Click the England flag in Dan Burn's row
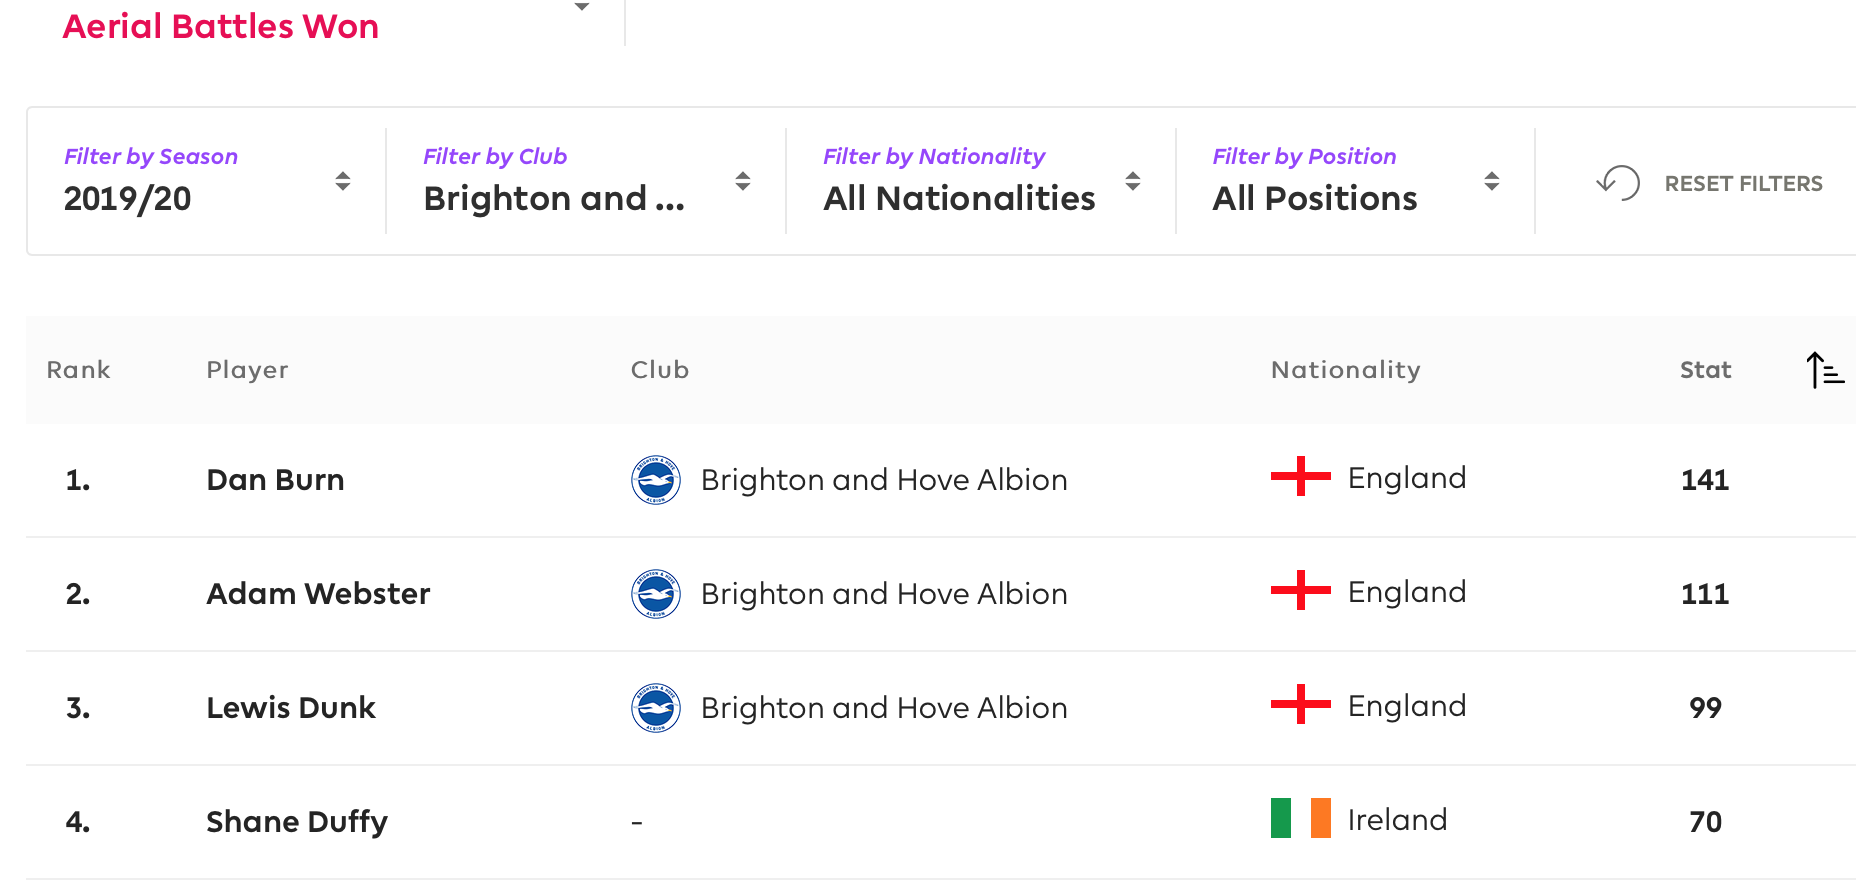This screenshot has width=1856, height=888. click(x=1300, y=477)
